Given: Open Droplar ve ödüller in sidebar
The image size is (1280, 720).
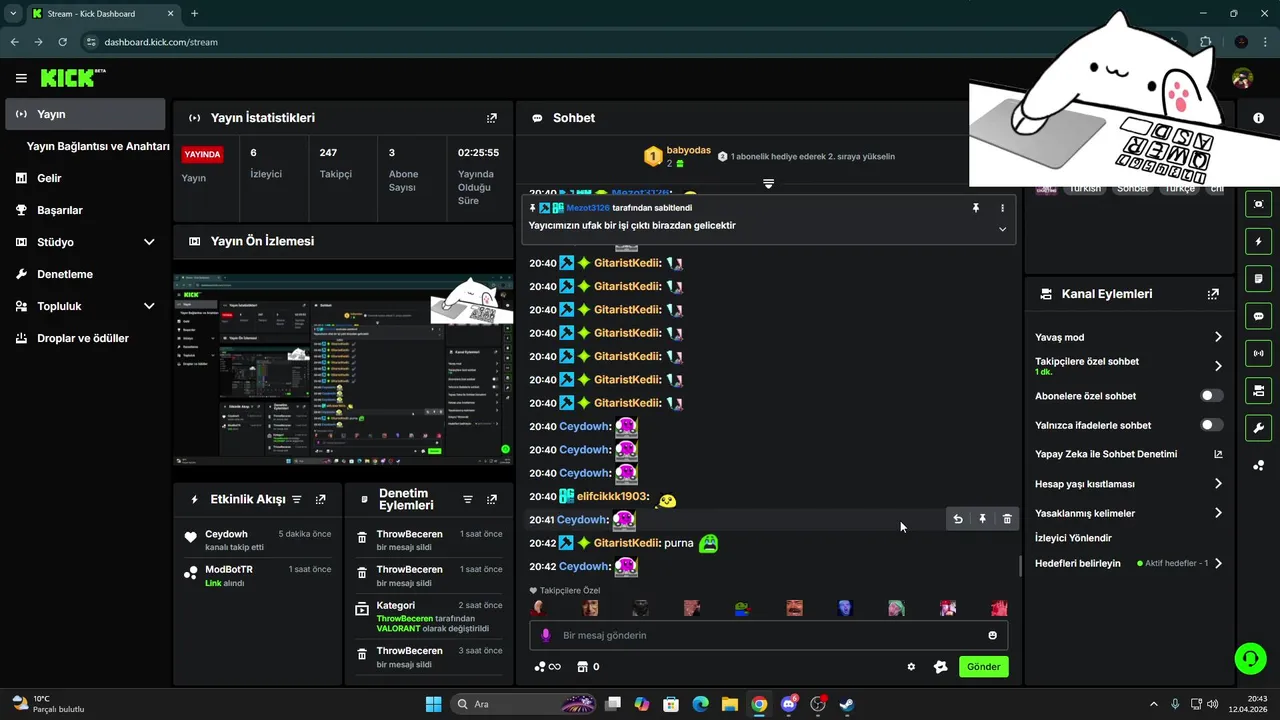Looking at the screenshot, I should click(85, 338).
